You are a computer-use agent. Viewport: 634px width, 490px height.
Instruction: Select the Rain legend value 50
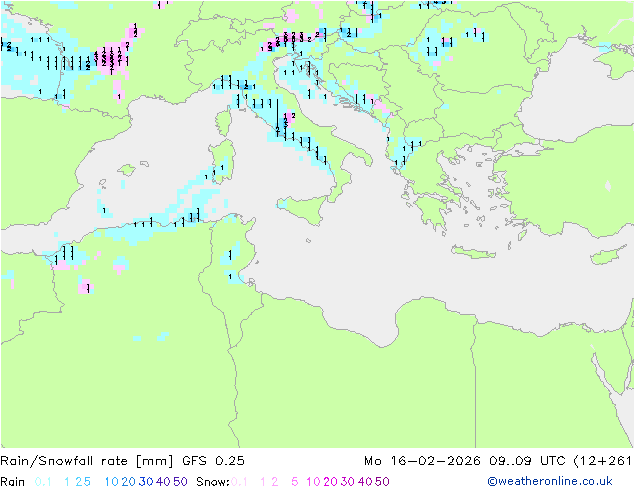[180, 482]
